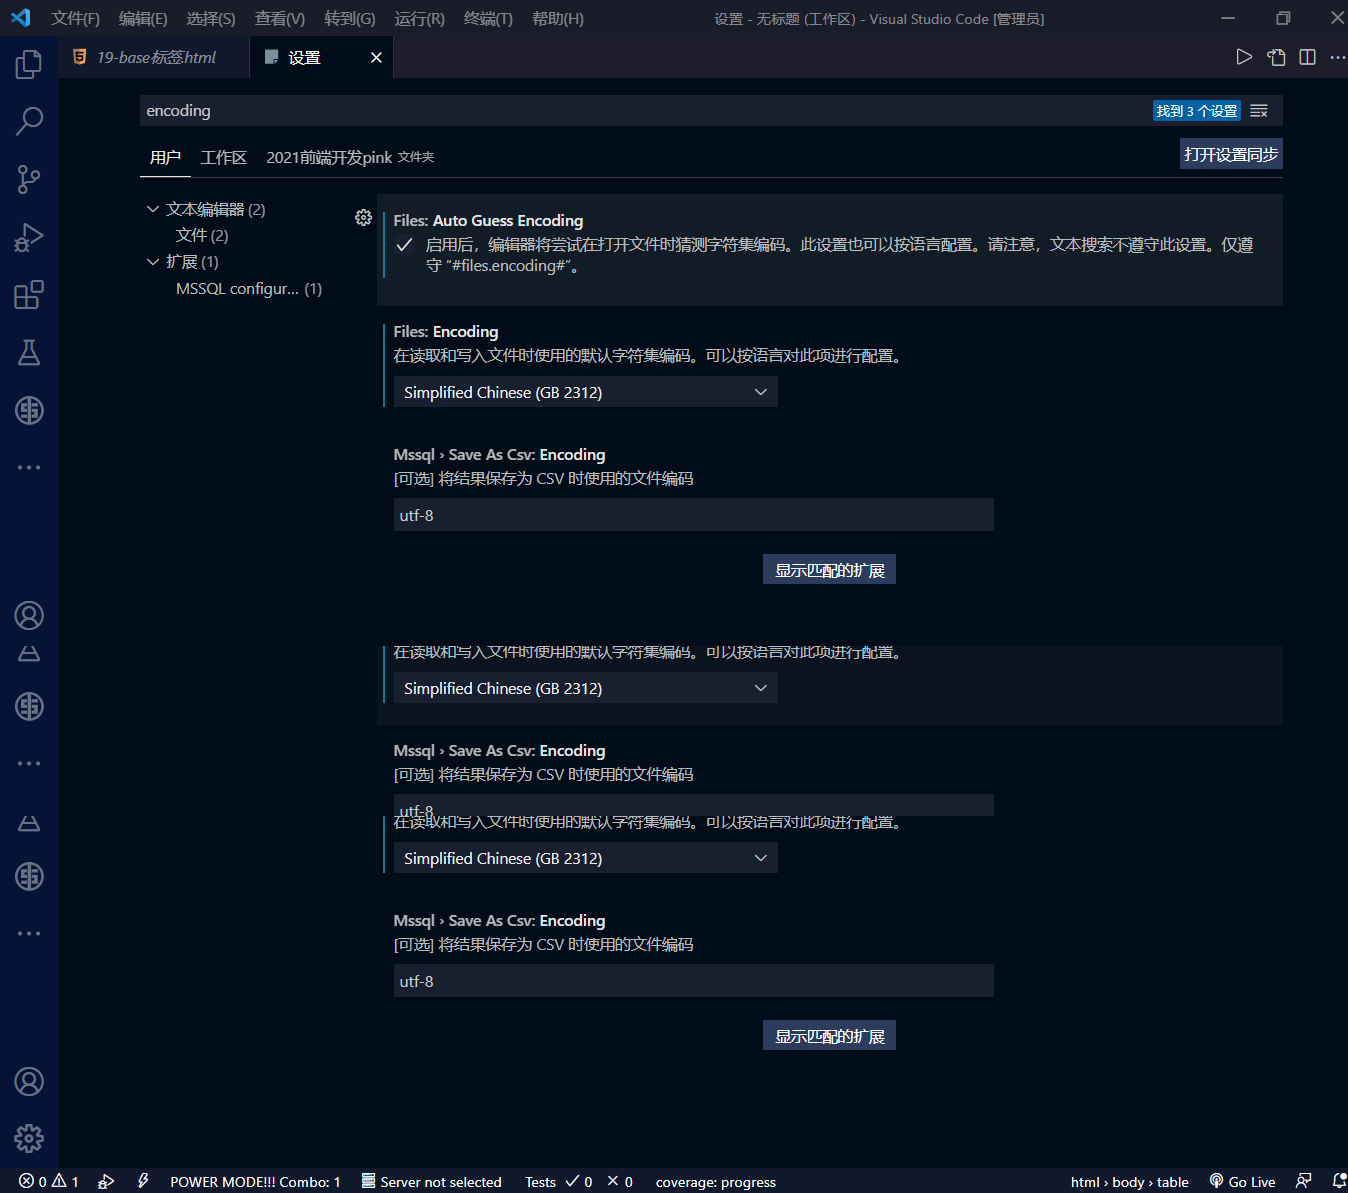The width and height of the screenshot is (1348, 1193).
Task: Click failed tests X count
Action: pyautogui.click(x=620, y=1181)
